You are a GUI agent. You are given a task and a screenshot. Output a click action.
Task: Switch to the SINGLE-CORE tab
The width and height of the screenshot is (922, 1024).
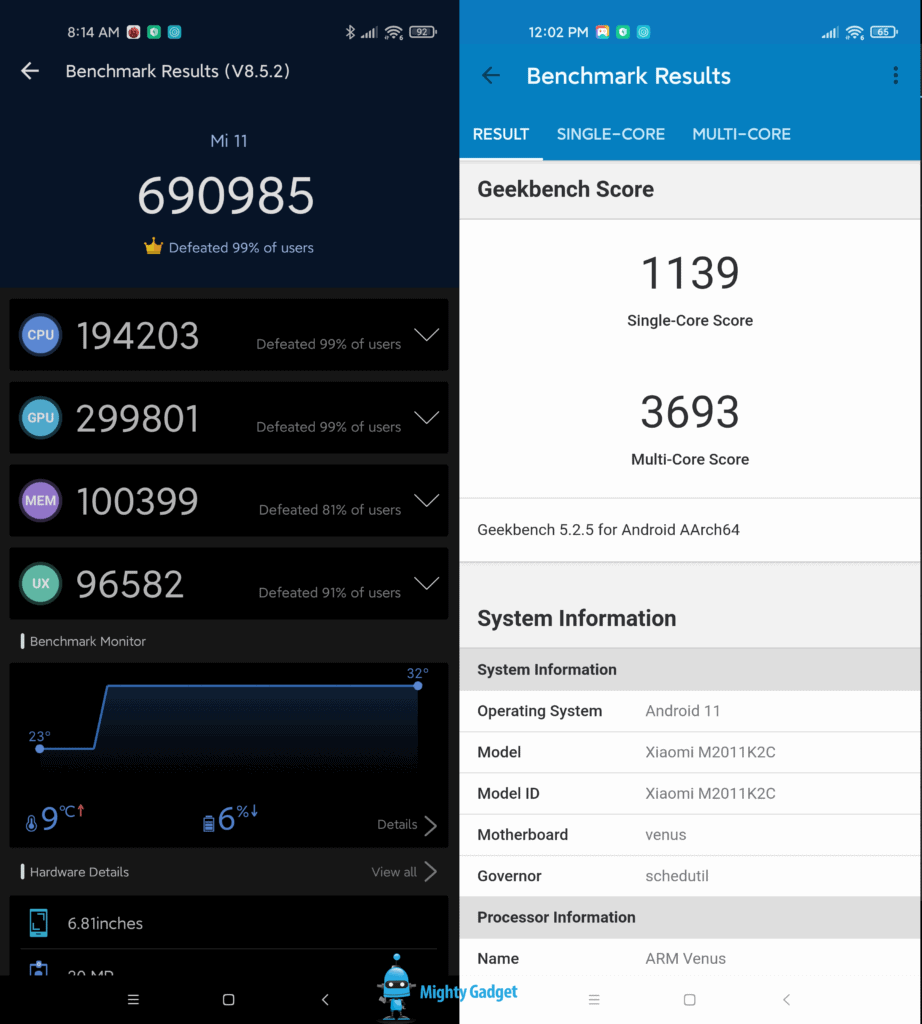coord(610,134)
